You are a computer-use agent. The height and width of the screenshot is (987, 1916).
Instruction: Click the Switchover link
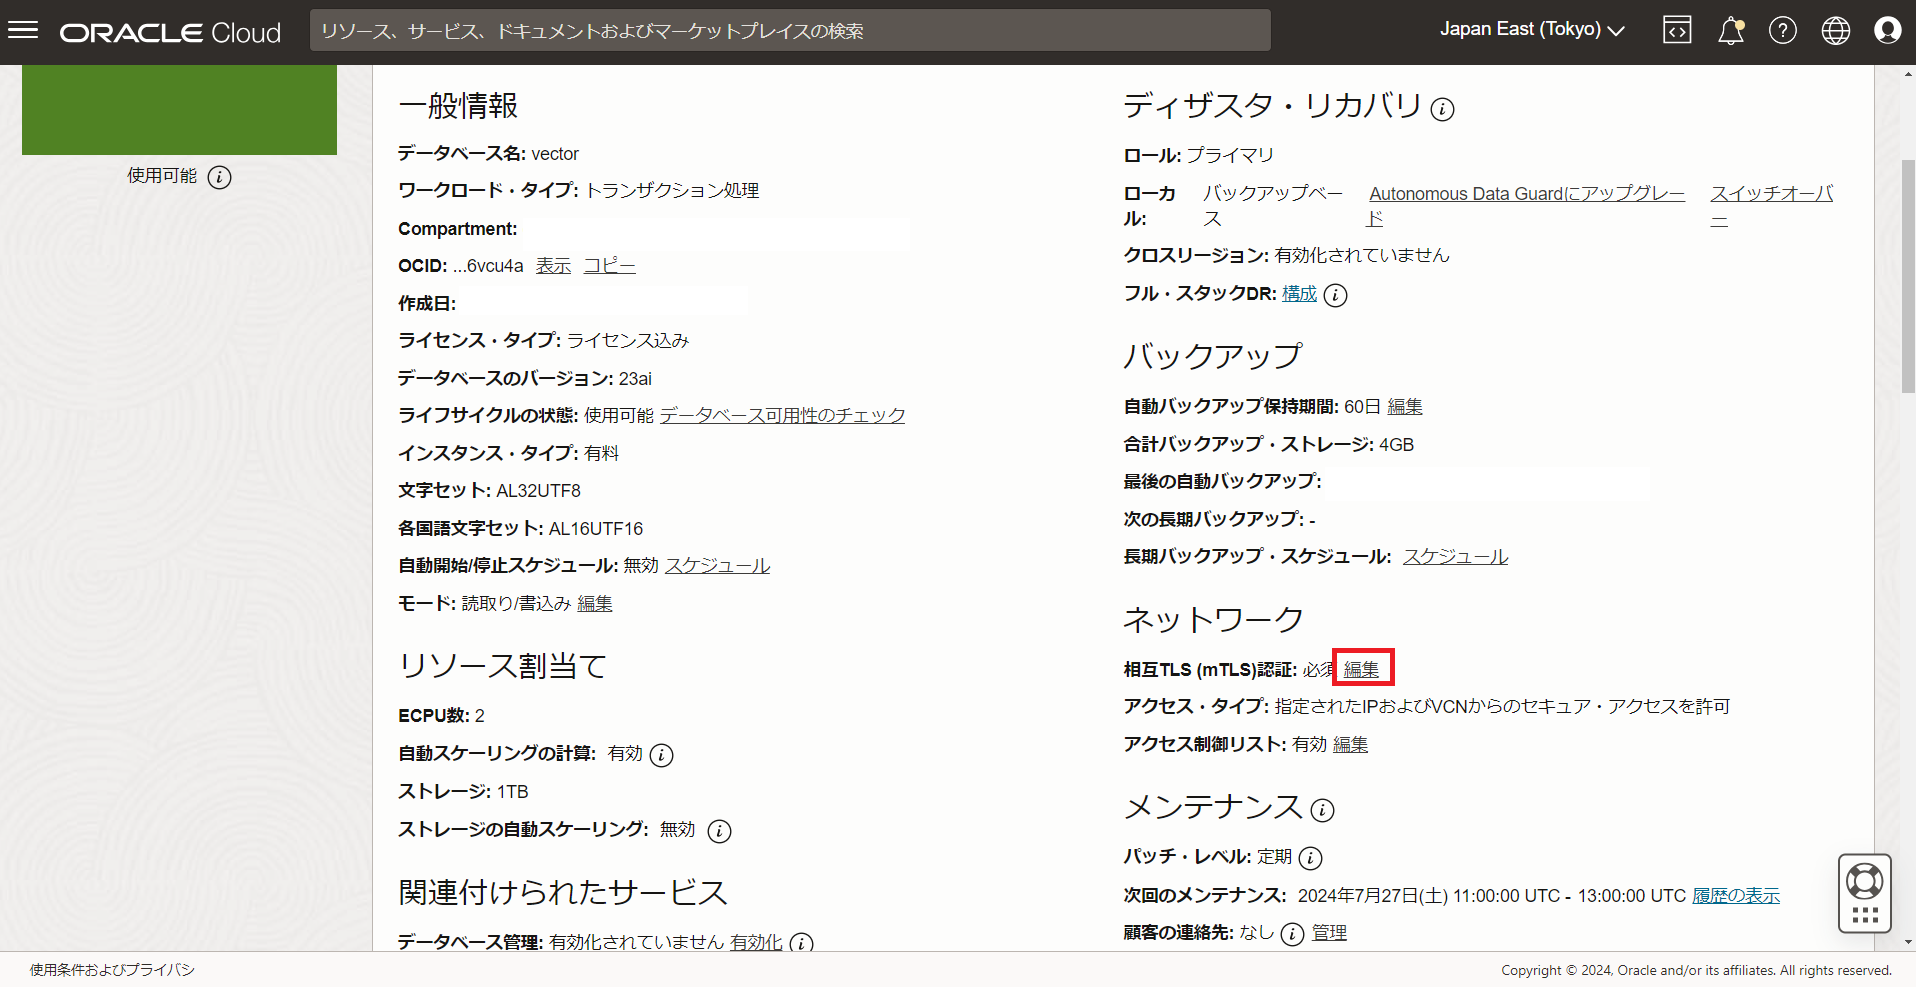1770,194
